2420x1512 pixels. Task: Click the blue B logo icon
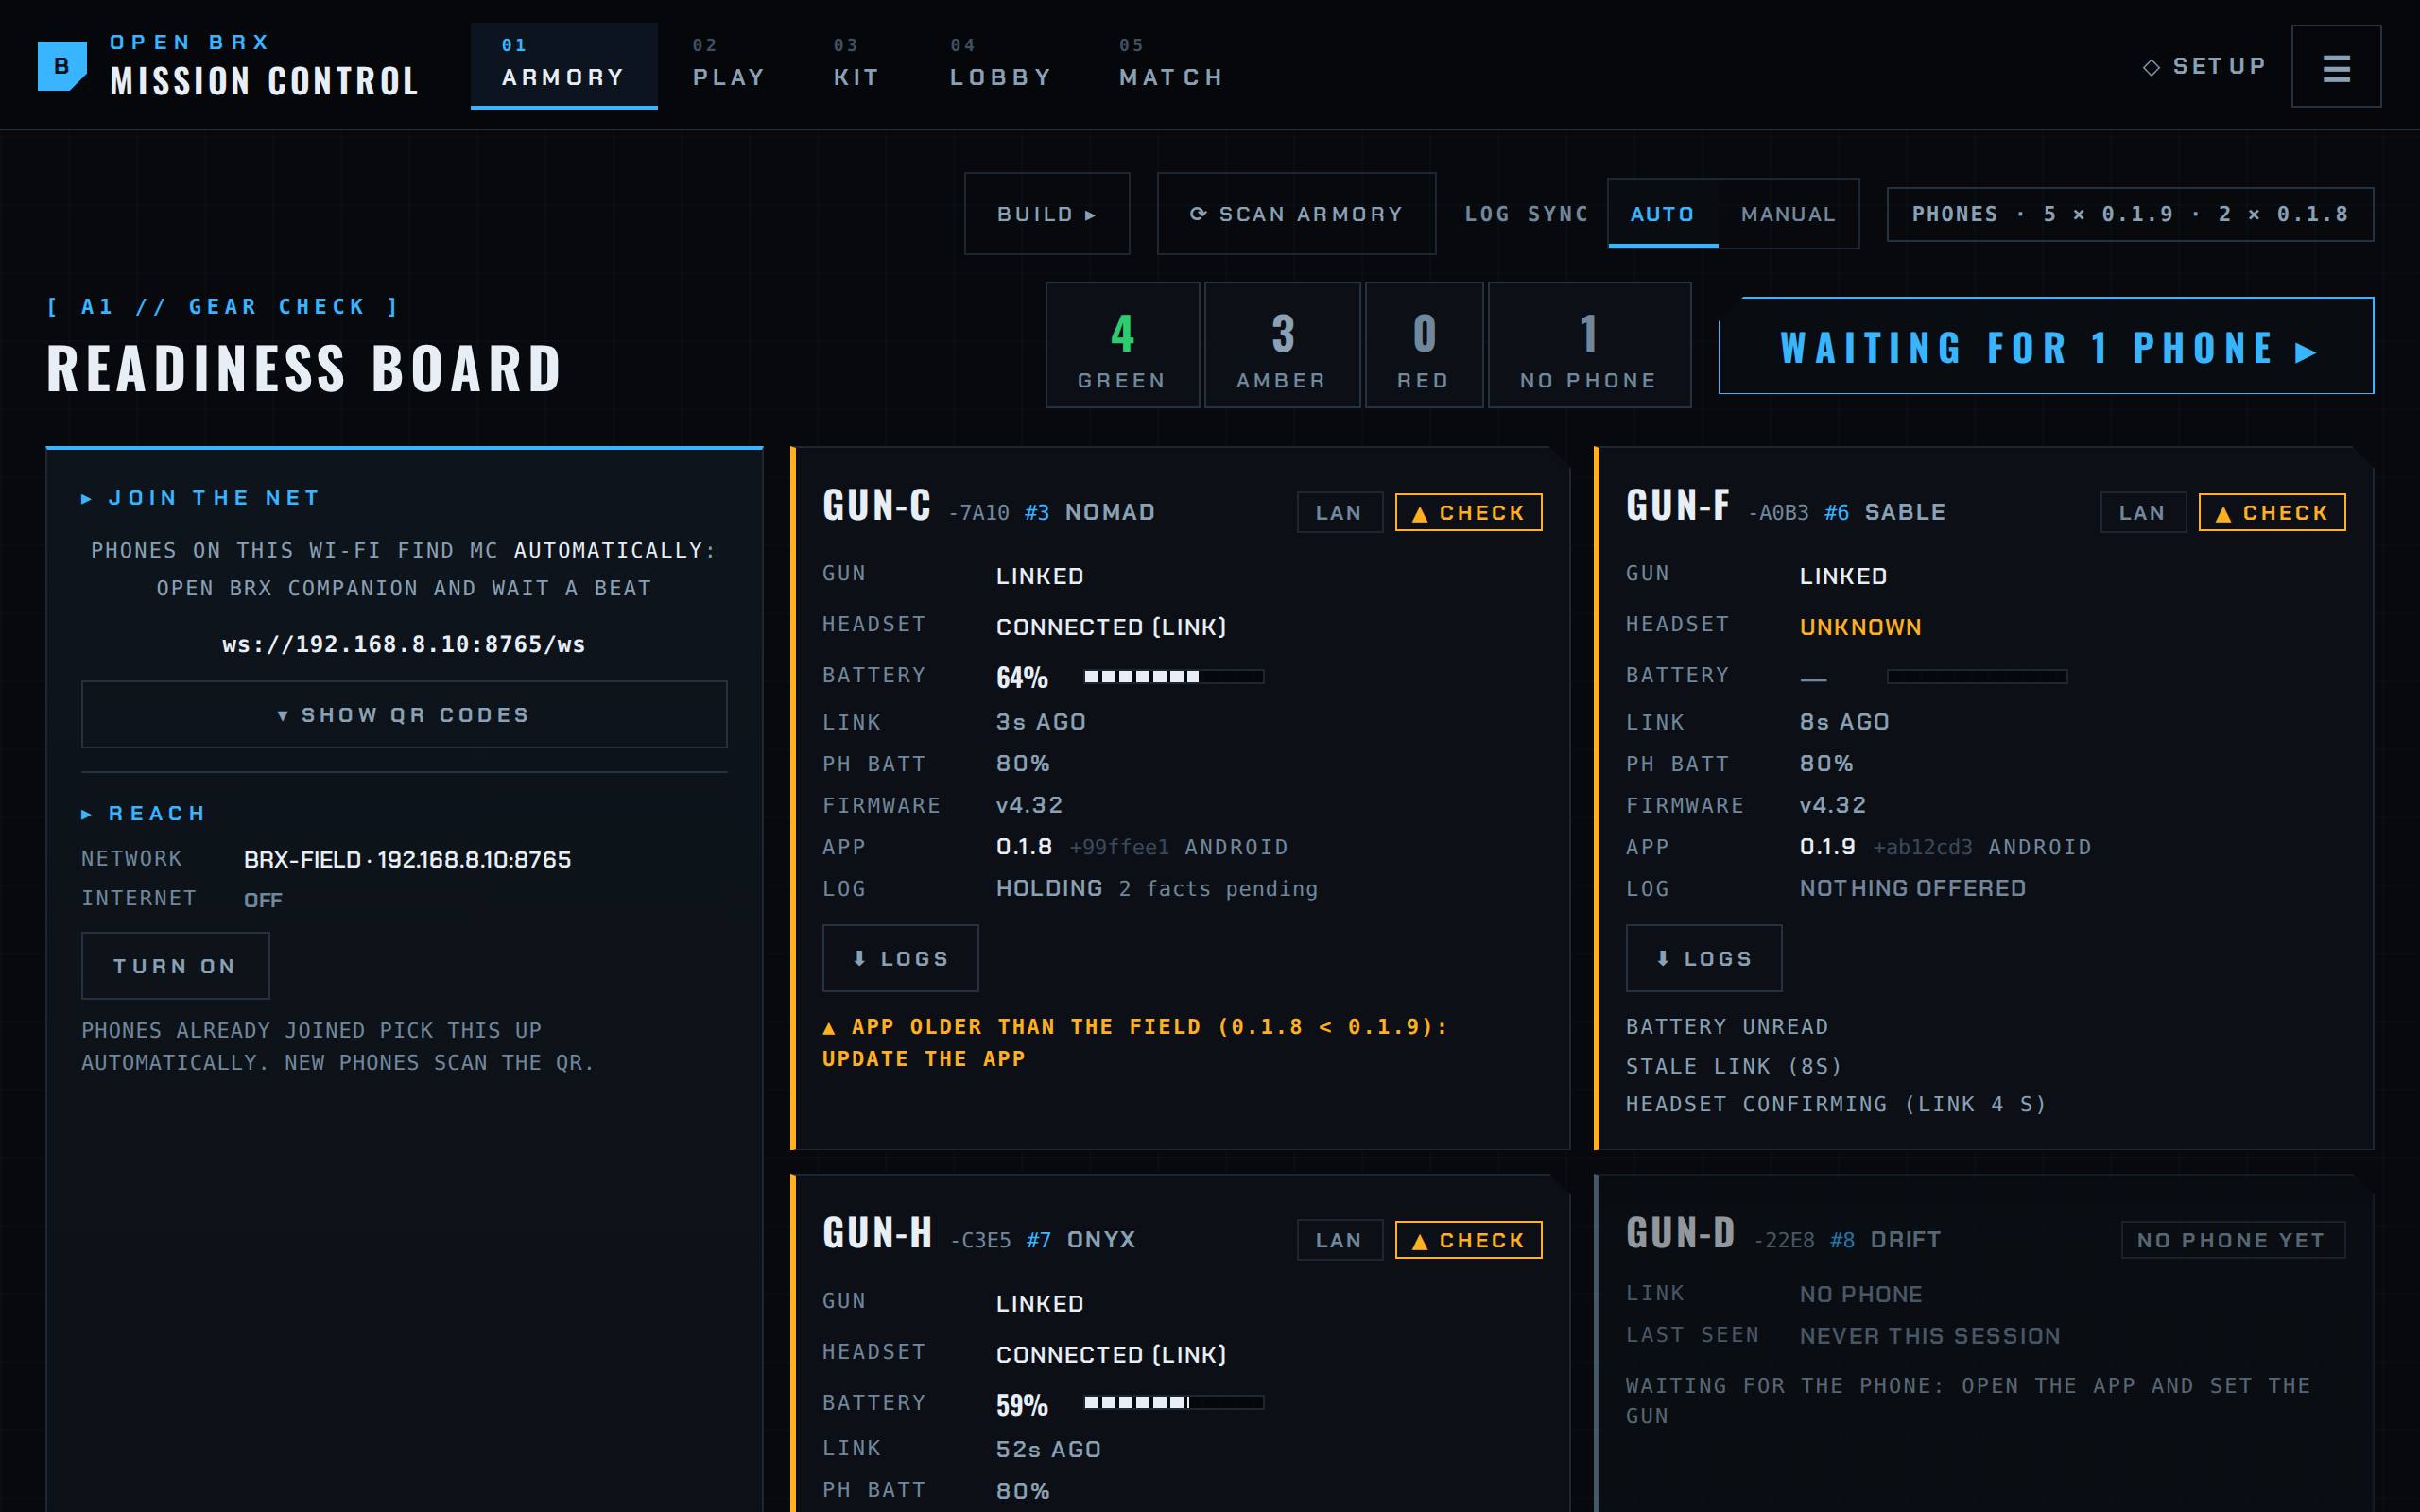[x=62, y=66]
